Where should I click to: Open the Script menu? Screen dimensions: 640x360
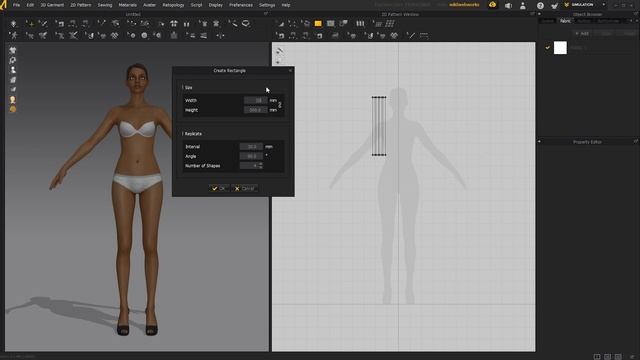pos(196,5)
